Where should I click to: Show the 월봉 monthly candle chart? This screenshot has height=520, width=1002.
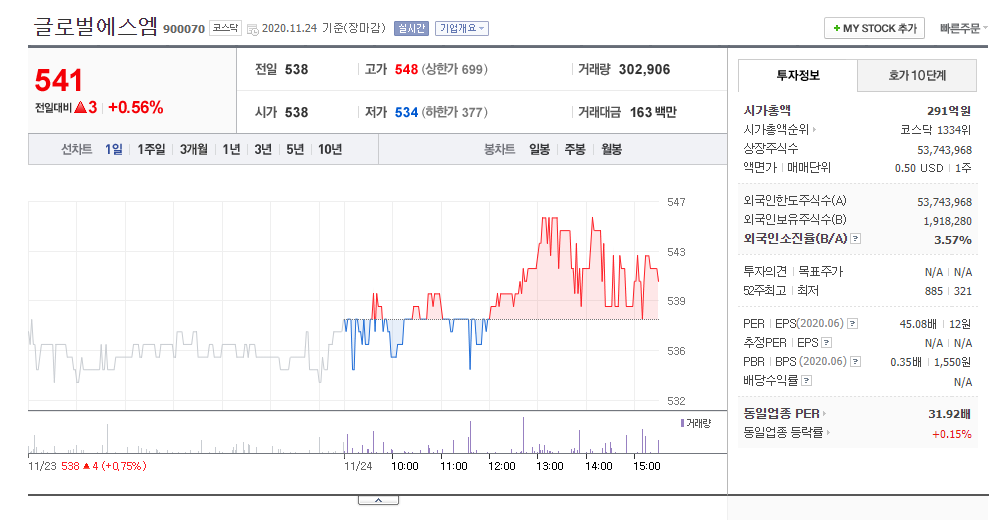pyautogui.click(x=612, y=149)
